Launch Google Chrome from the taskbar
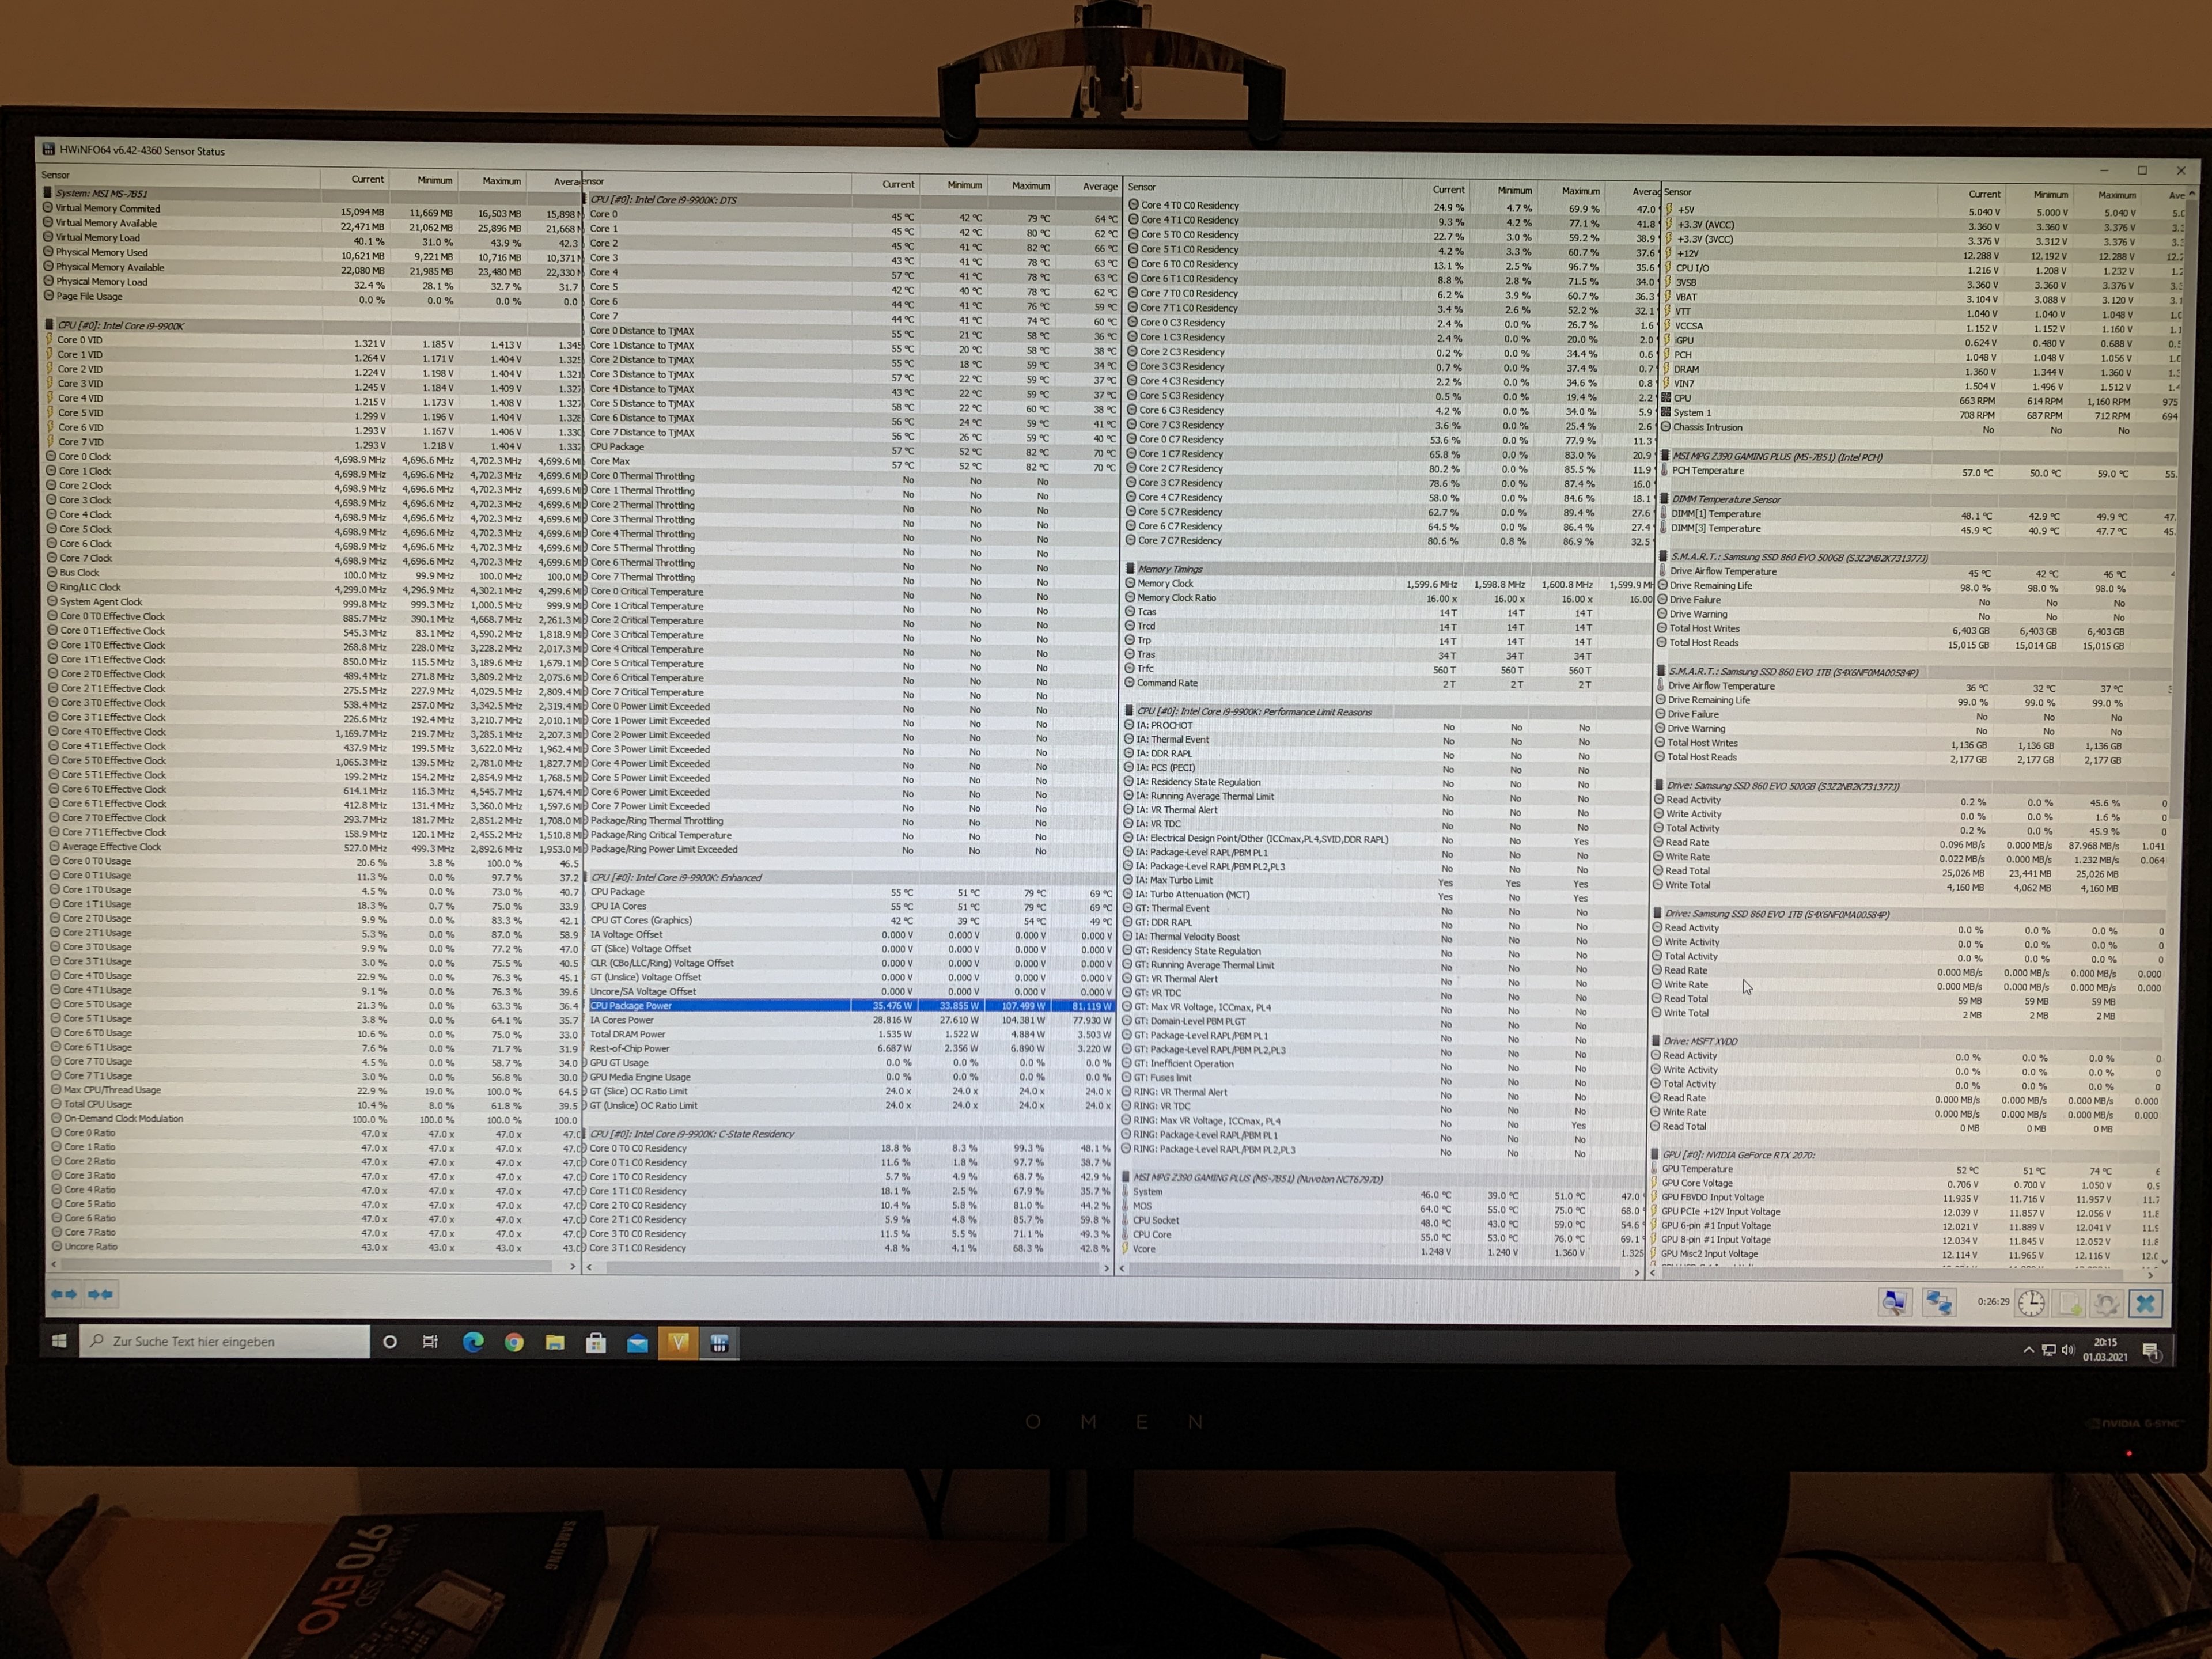The image size is (2212, 1659). tap(514, 1343)
